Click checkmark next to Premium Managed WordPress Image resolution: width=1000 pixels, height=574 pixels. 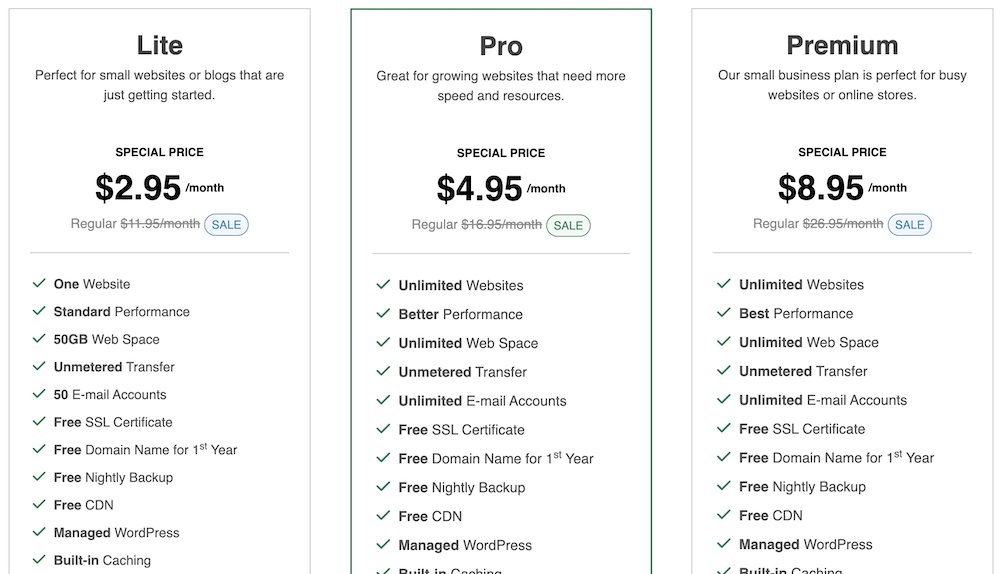click(x=724, y=544)
